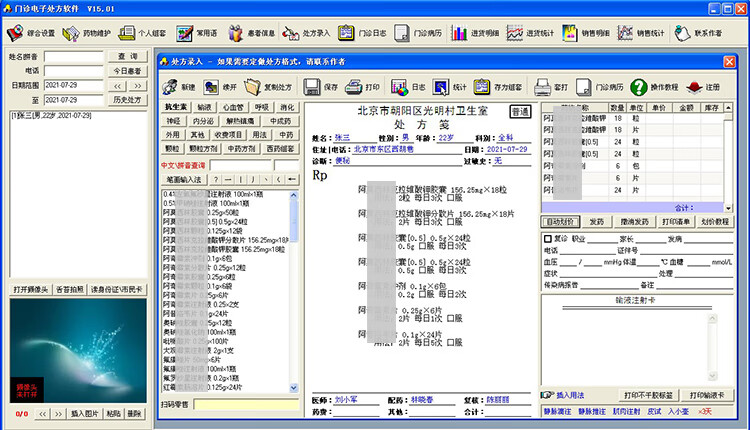750x430 pixels.
Task: Select the 抗生素 drug category tab
Action: coord(176,107)
